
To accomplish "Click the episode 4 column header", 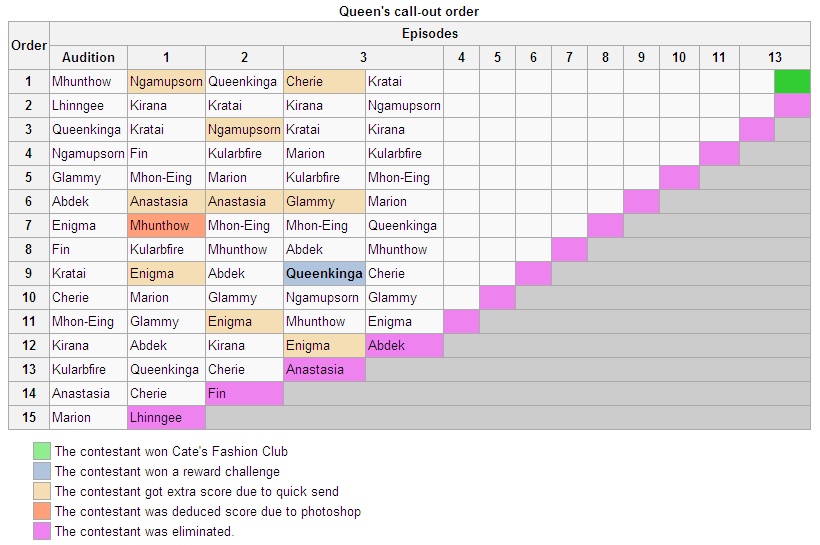I will [461, 57].
